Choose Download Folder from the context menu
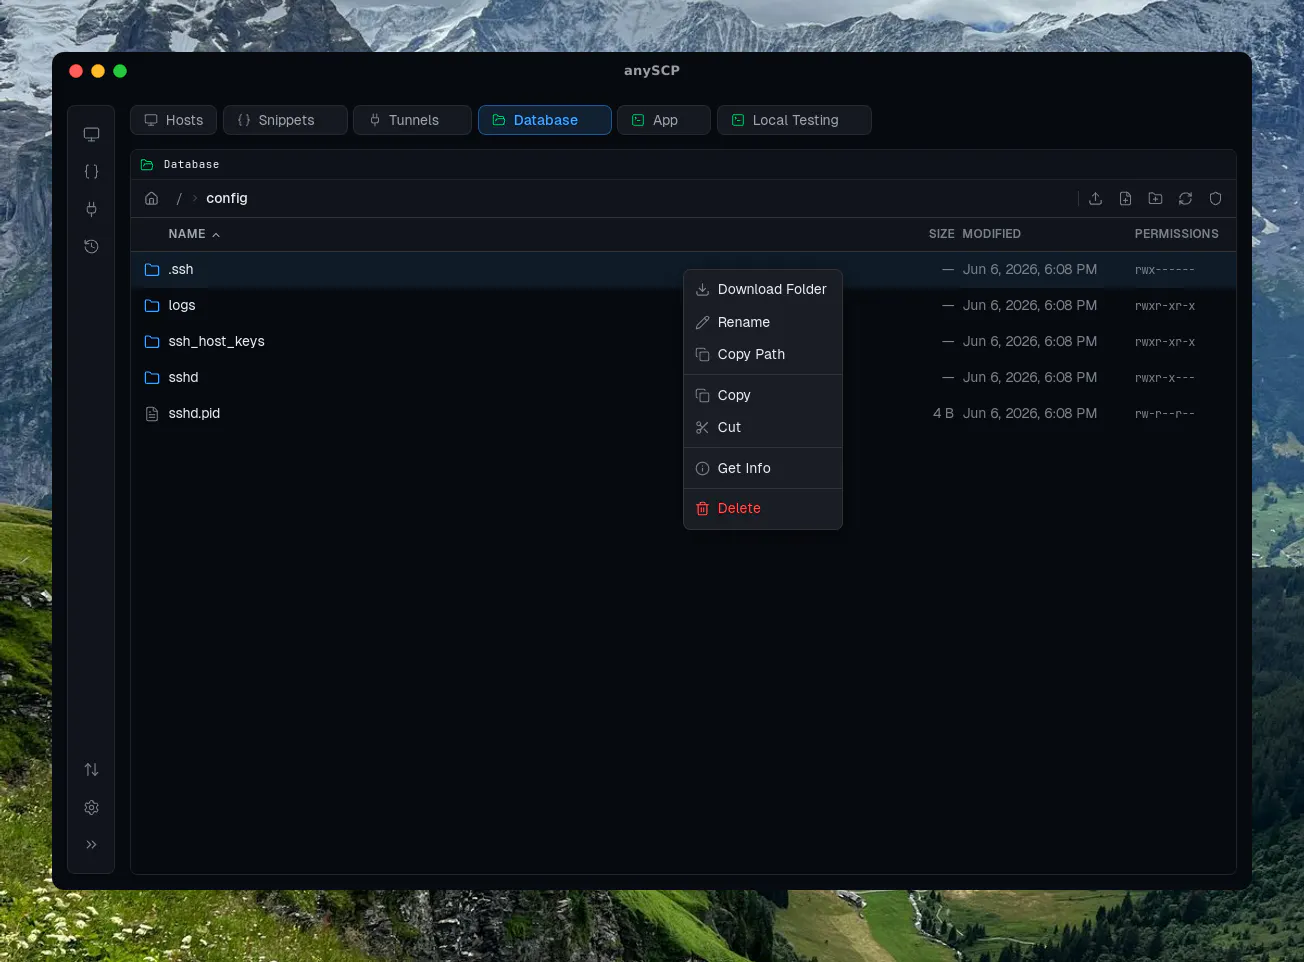The width and height of the screenshot is (1304, 962). [x=763, y=290]
